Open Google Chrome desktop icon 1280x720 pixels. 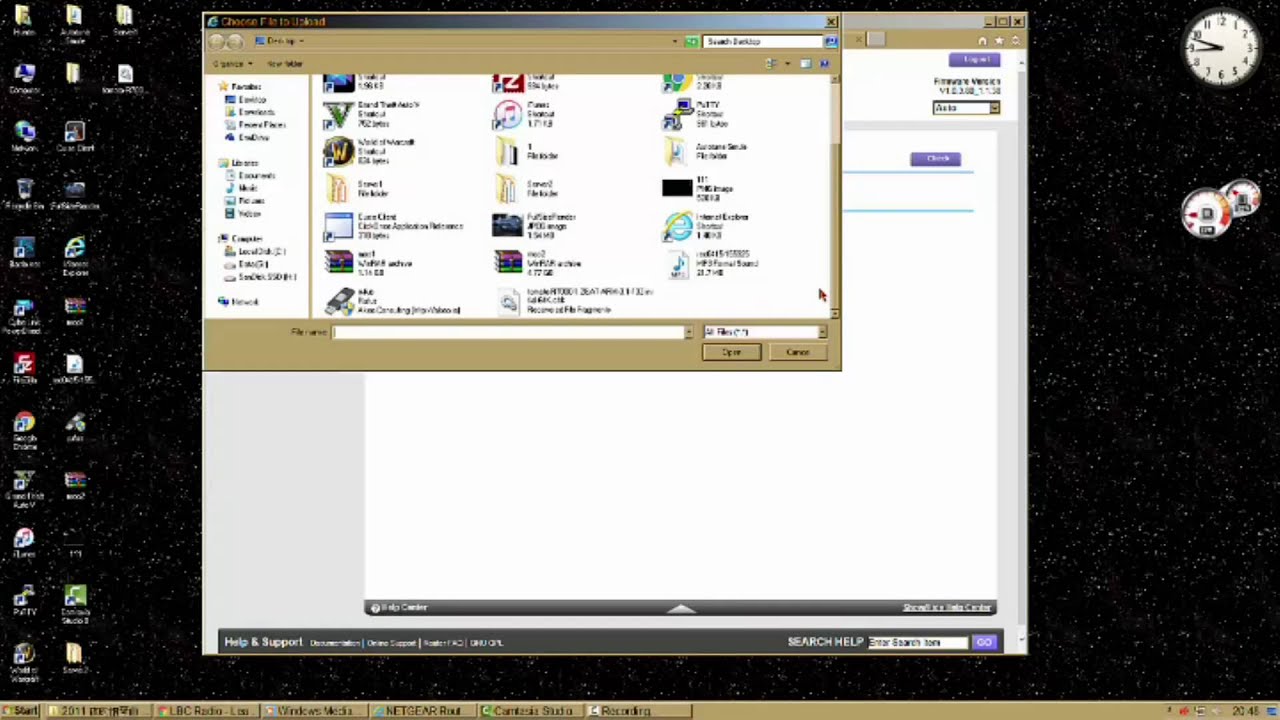pos(23,432)
